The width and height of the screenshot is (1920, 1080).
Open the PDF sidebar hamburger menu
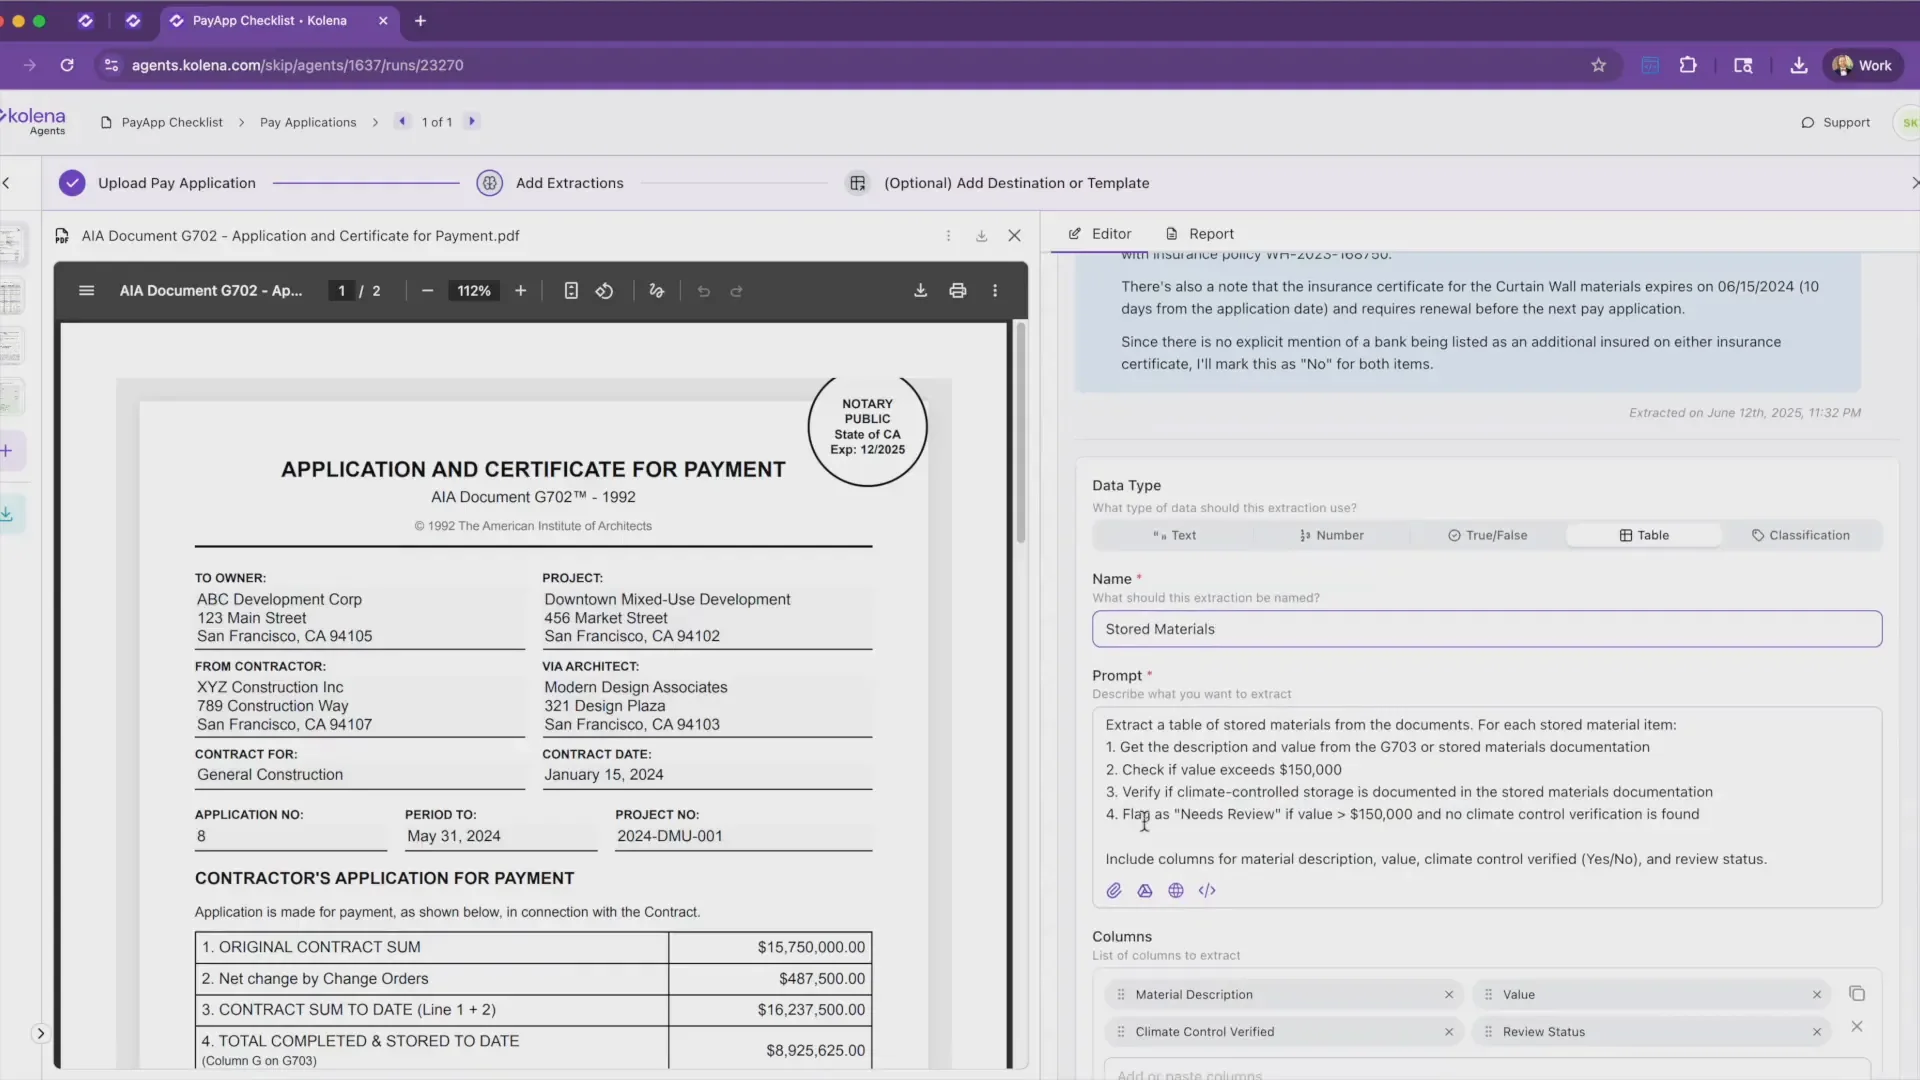[x=87, y=290]
